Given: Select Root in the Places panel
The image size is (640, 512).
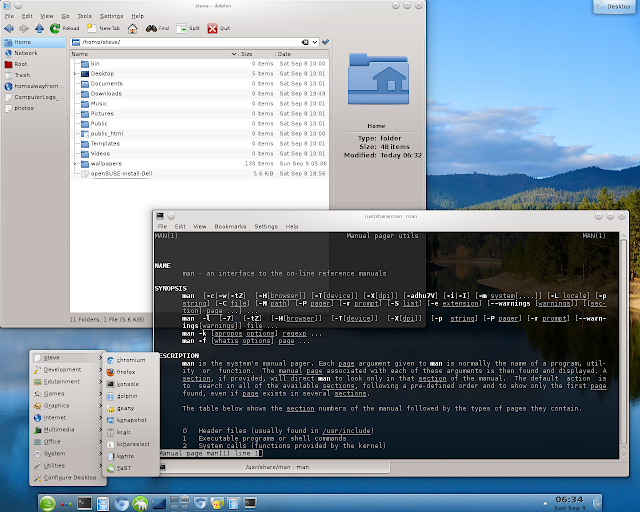Looking at the screenshot, I should click(33, 64).
